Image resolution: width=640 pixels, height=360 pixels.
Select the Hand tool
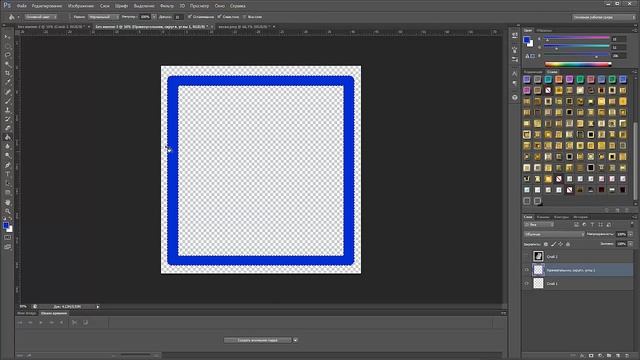tap(7, 202)
